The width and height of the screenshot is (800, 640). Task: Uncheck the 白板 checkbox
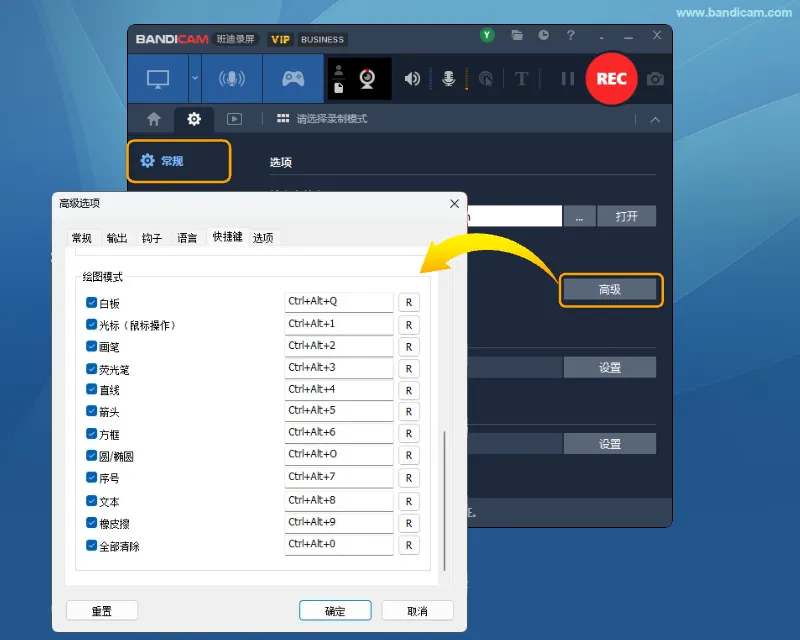tap(92, 303)
